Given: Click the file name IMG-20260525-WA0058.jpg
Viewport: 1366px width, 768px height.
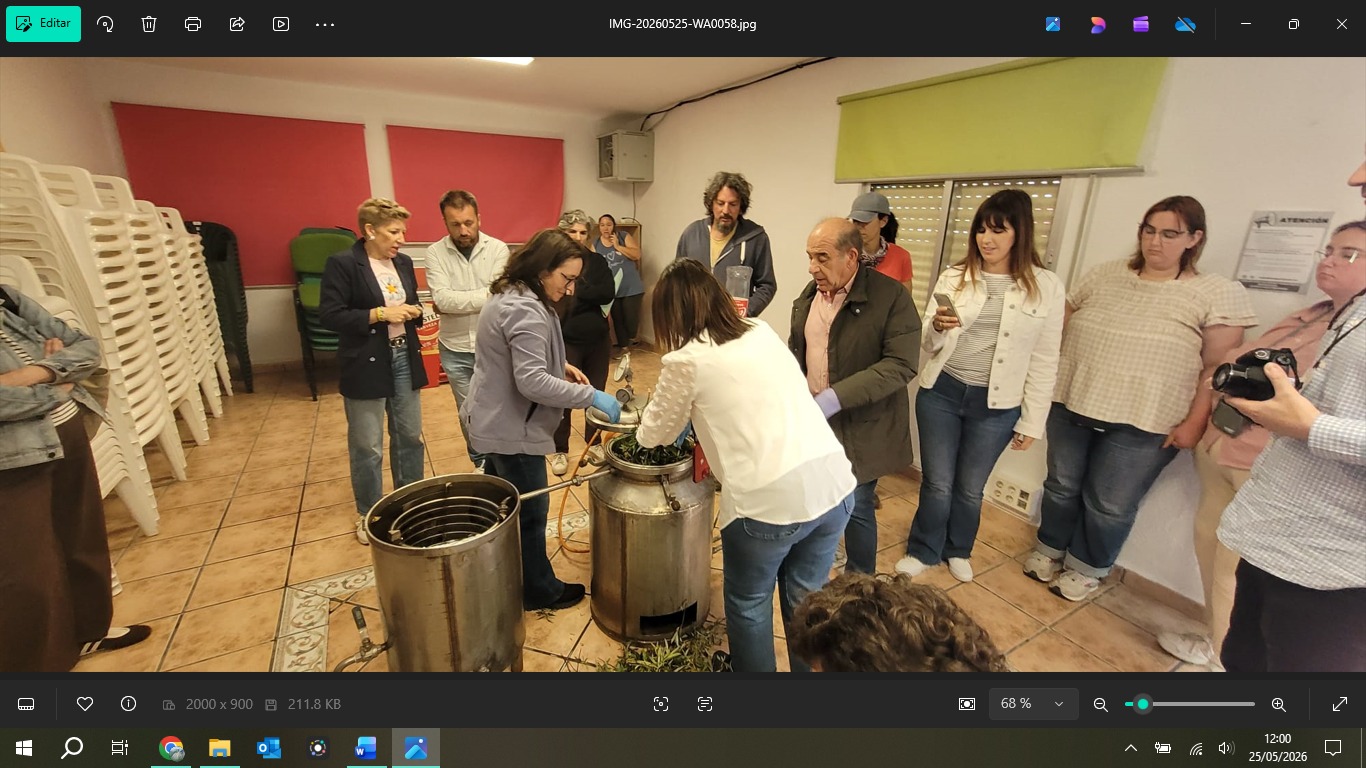Looking at the screenshot, I should coord(683,24).
